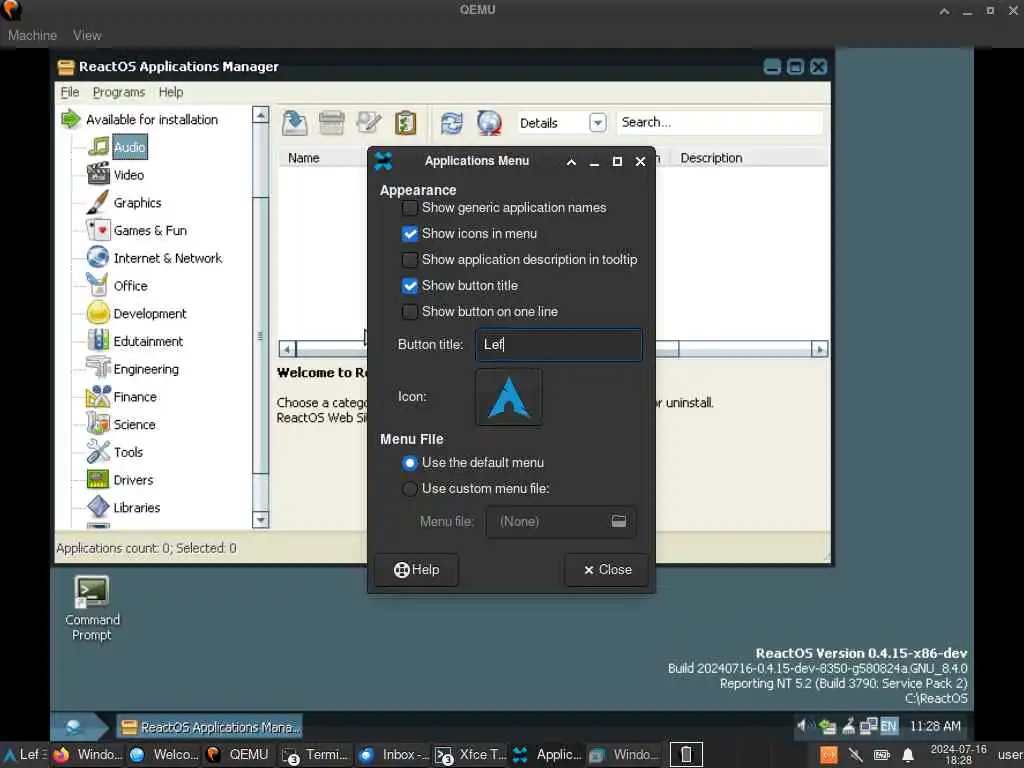Click the Arch Linux icon chooser button
Screen dimensions: 1024x768
coord(509,397)
